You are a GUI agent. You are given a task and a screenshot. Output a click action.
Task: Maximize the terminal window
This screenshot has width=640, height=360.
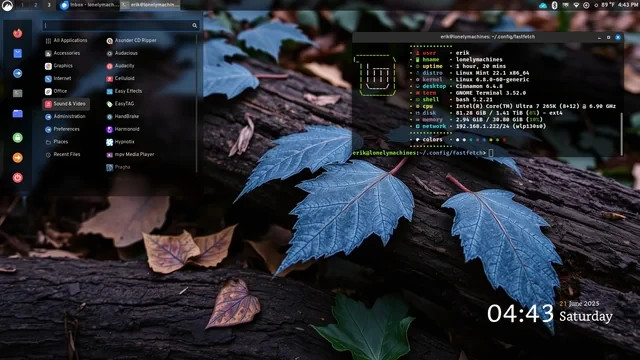609,37
